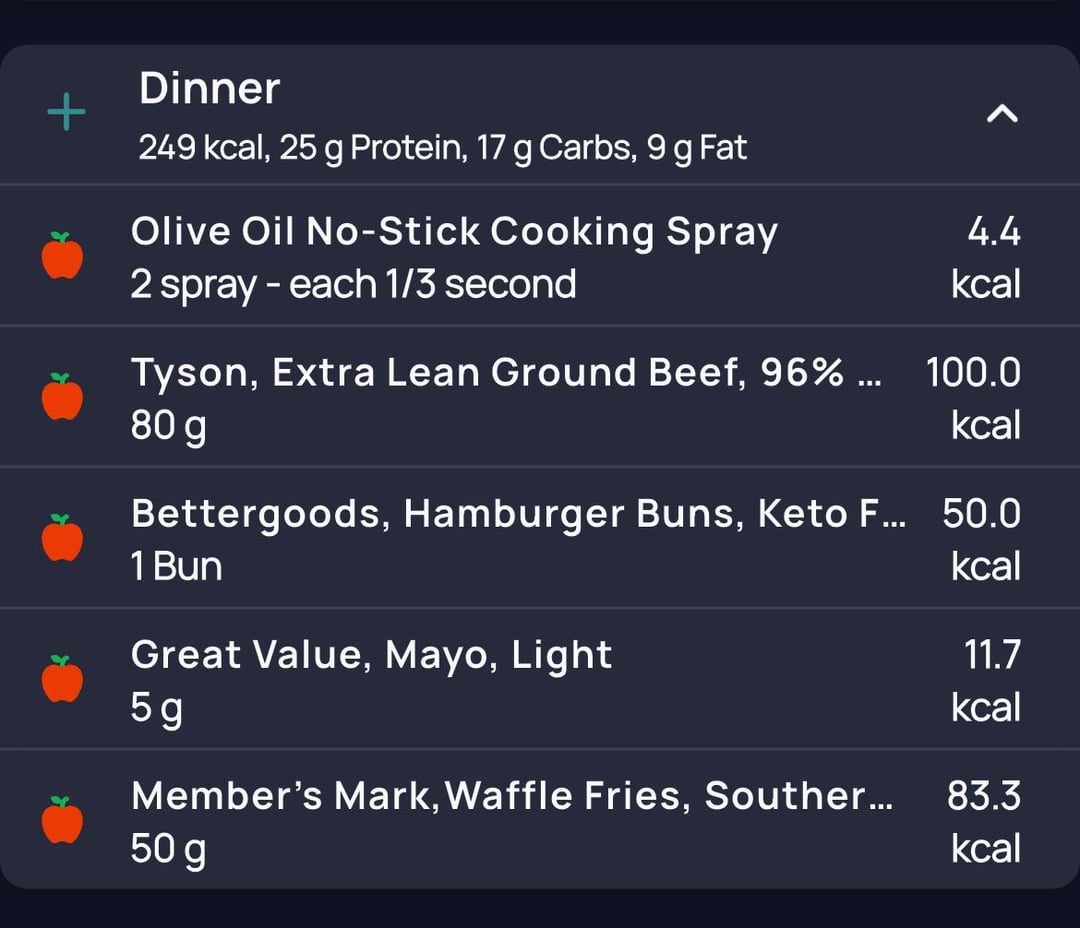The width and height of the screenshot is (1080, 928).
Task: Tap the 11.7 kcal value
Action: (991, 655)
